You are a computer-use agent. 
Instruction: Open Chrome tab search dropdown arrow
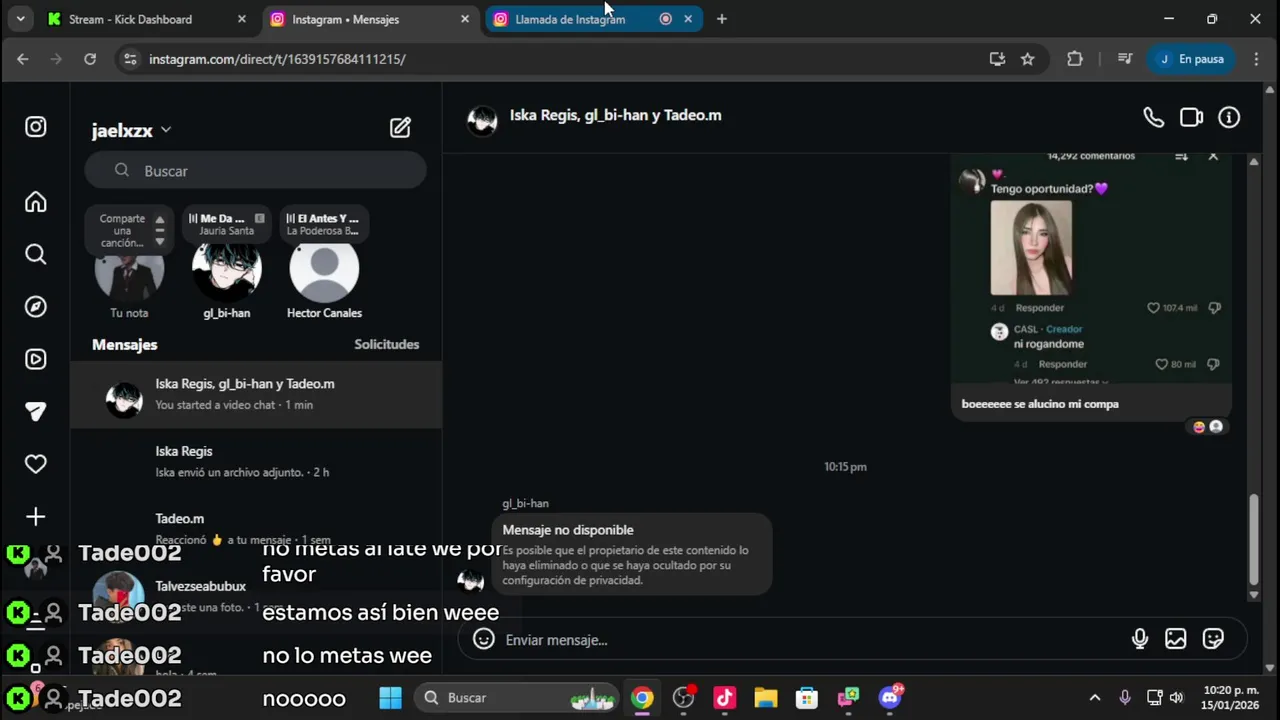pos(20,19)
